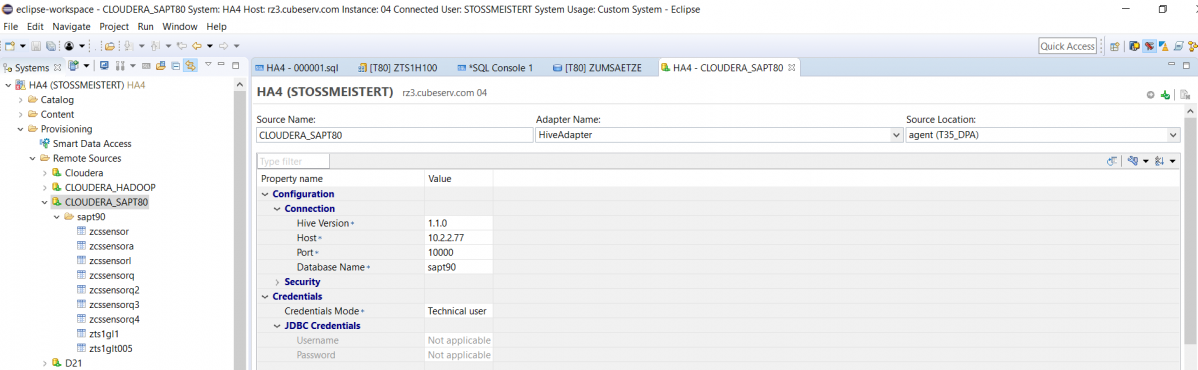
Task: Click the Quick Access search field
Action: click(x=1068, y=46)
